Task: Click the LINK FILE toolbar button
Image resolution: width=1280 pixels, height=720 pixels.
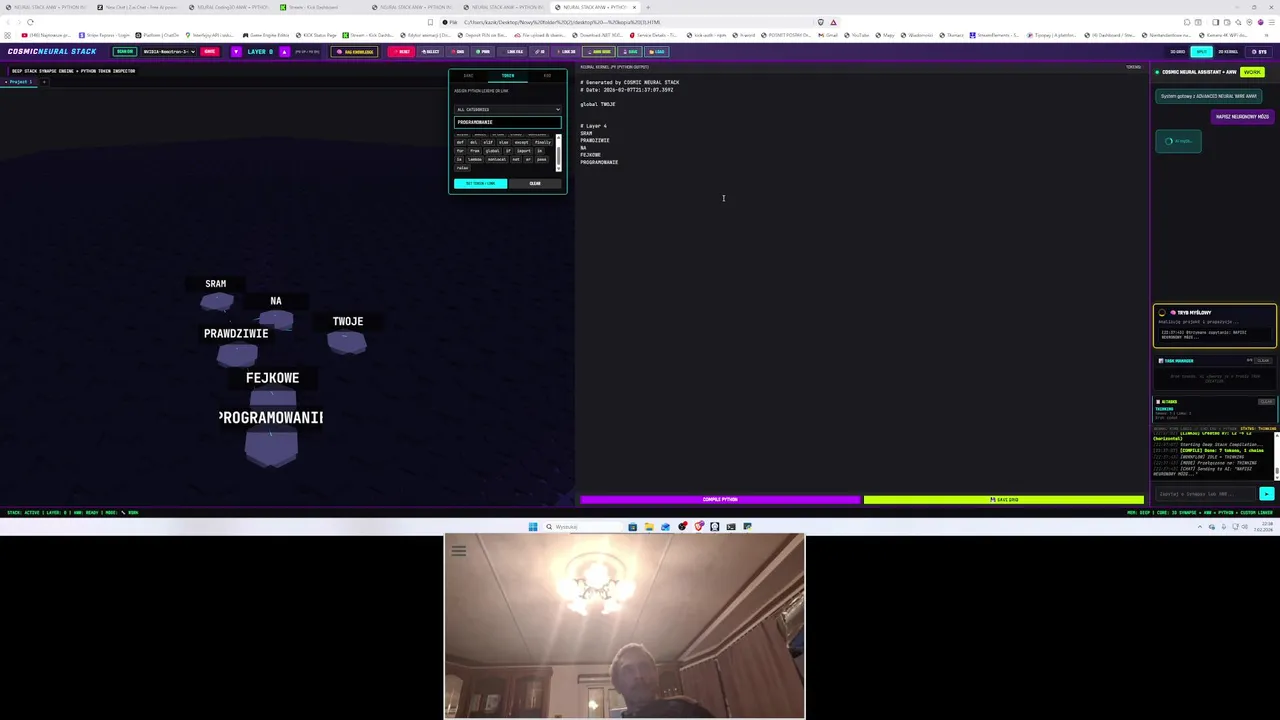Action: 513,51
